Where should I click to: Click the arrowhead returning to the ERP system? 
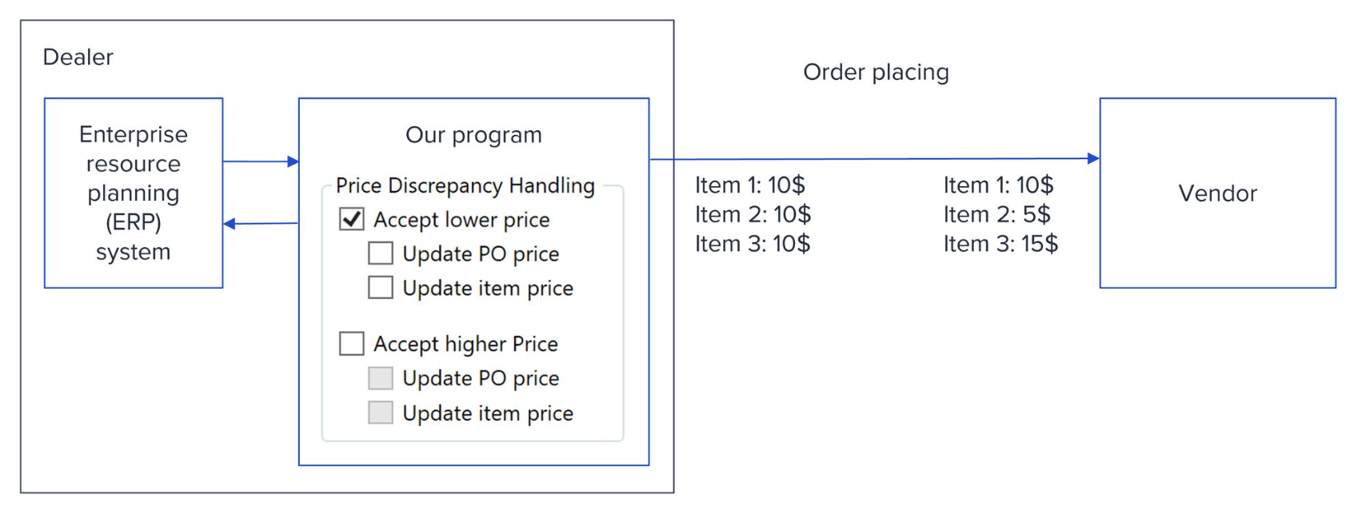[230, 224]
